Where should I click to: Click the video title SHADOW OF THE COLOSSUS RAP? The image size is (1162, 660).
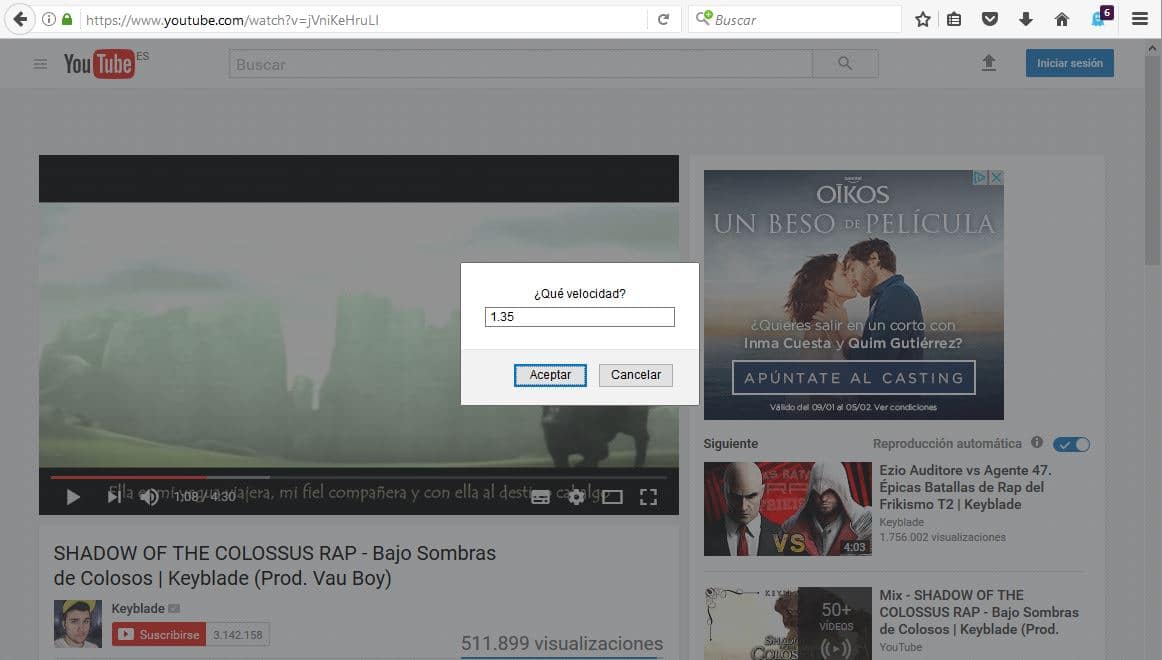[x=275, y=566]
